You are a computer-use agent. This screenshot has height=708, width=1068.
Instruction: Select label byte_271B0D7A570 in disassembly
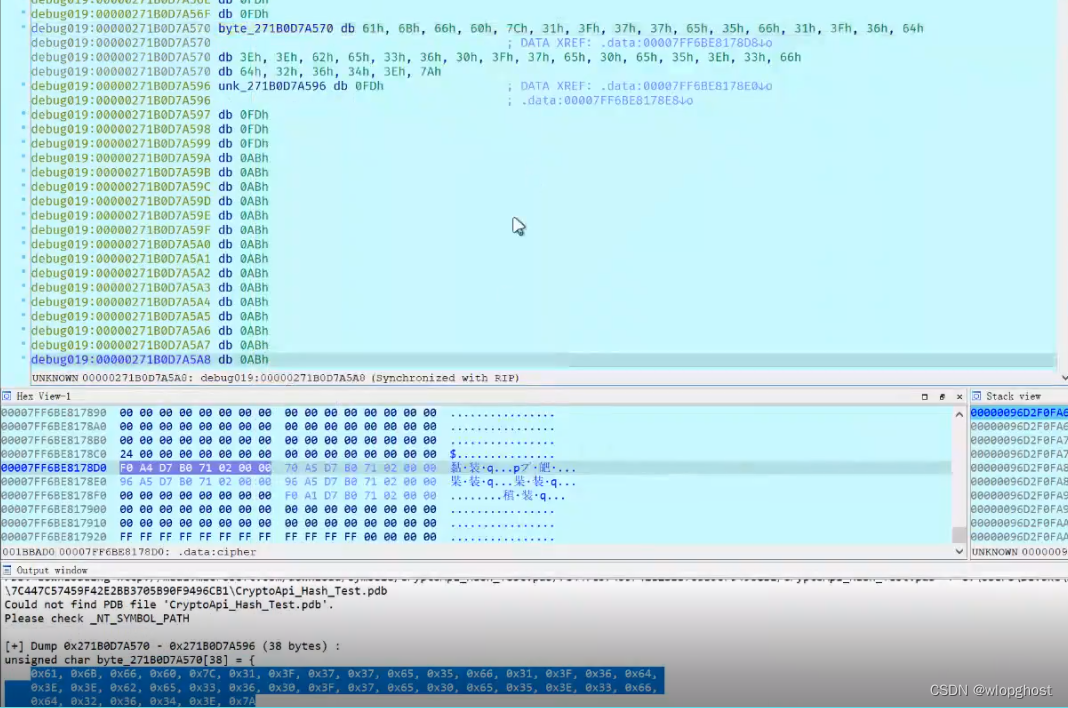(x=276, y=29)
